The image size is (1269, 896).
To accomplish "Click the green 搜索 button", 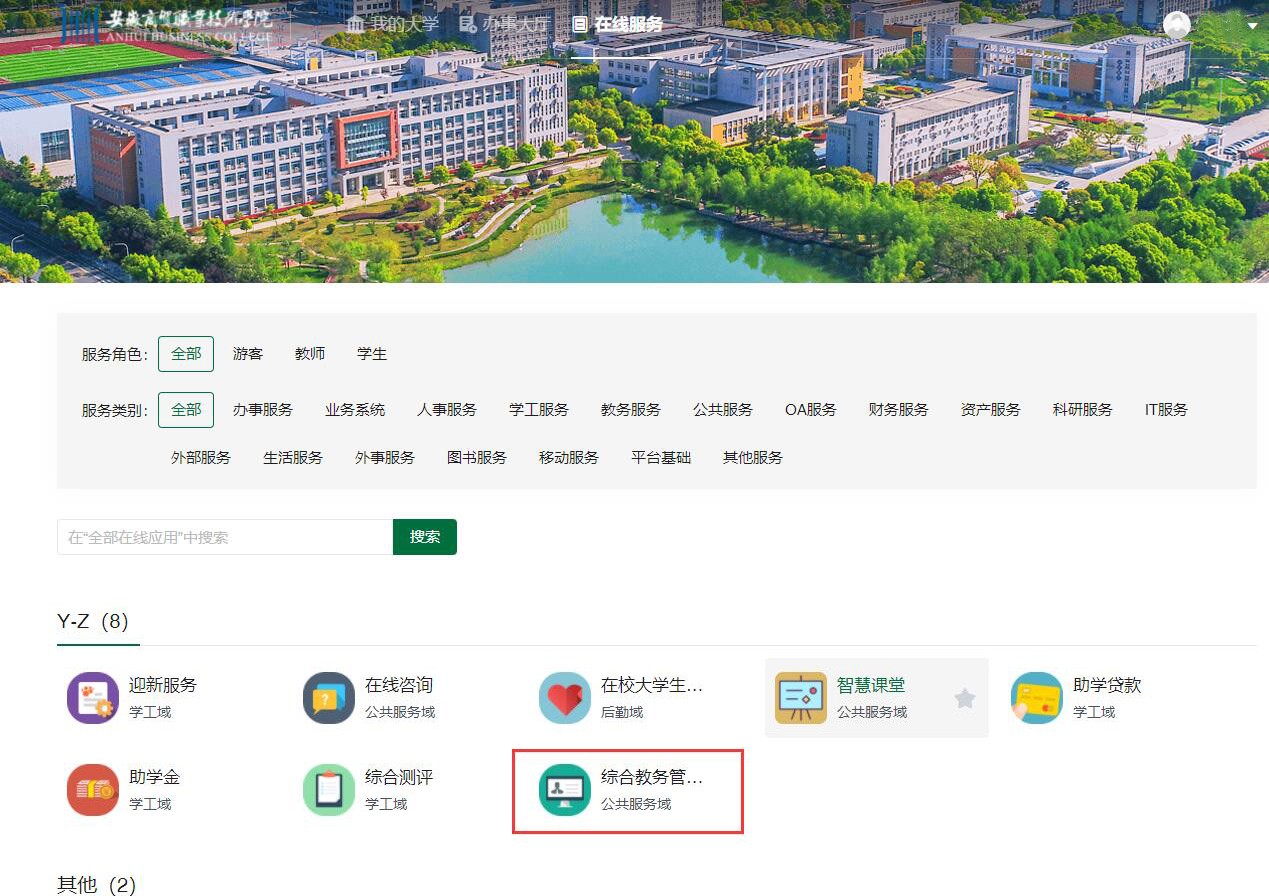I will tap(424, 537).
